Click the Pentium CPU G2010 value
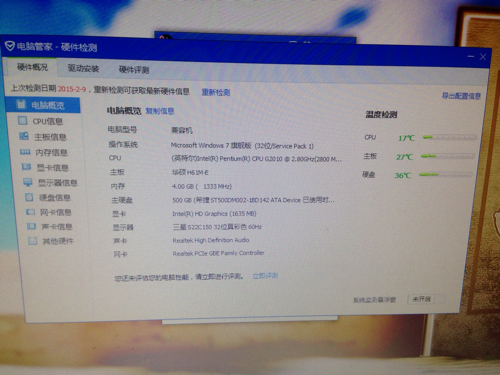This screenshot has height=375, width=500. pos(257,159)
